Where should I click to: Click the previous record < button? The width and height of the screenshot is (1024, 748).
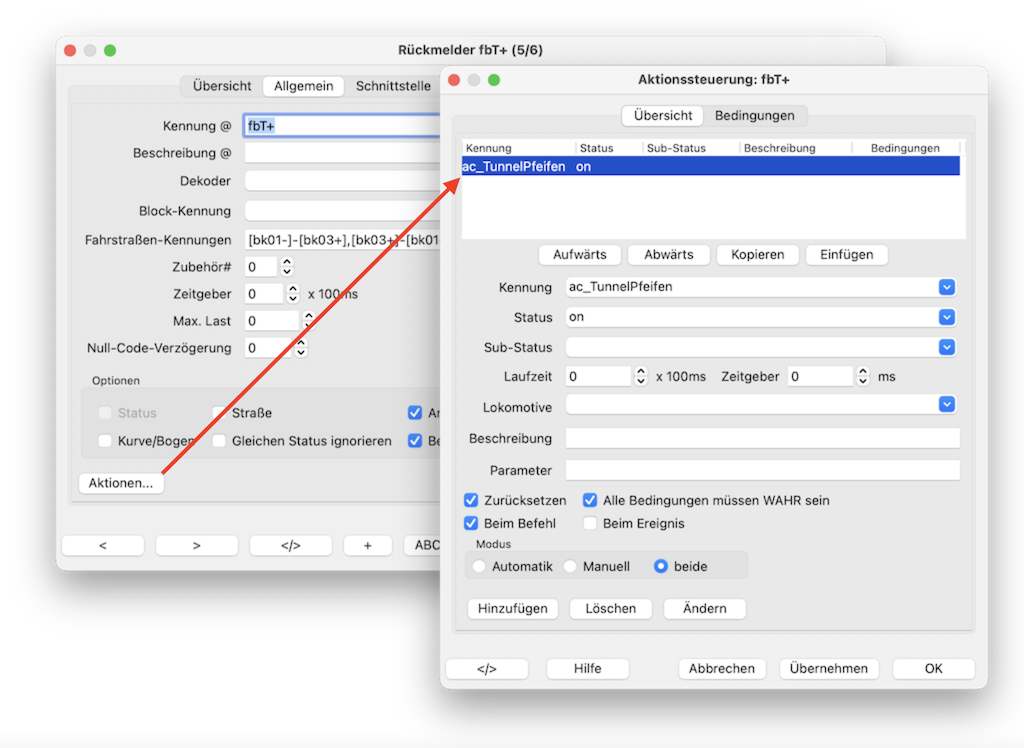(x=103, y=545)
